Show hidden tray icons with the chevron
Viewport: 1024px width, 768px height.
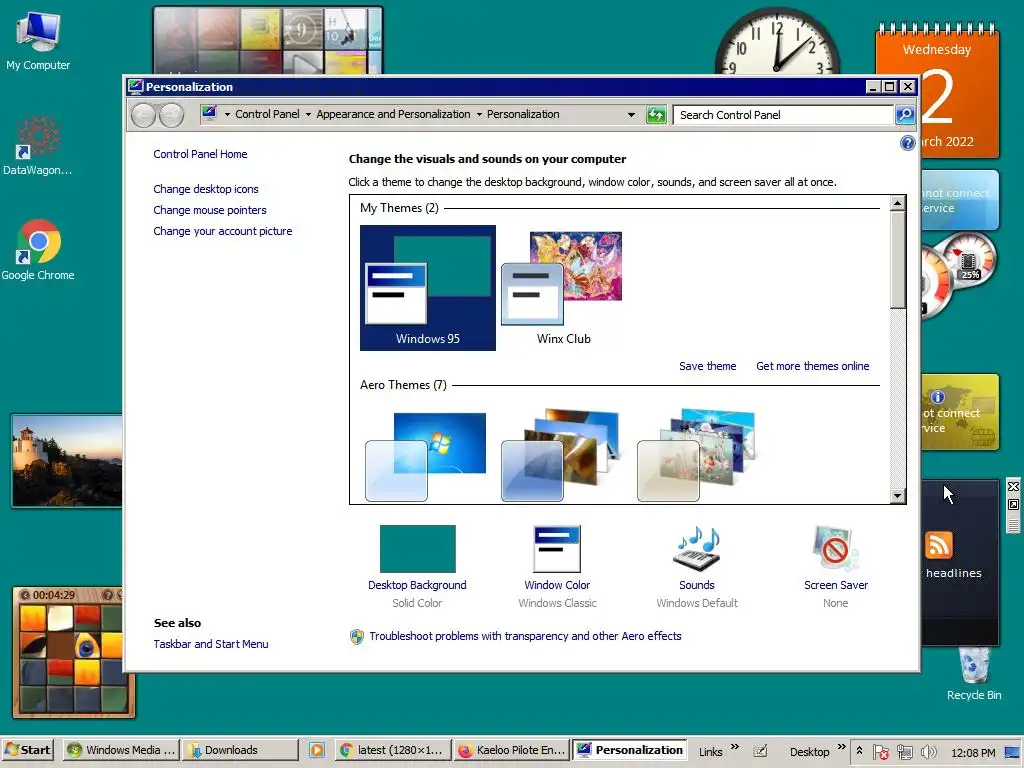pos(859,751)
